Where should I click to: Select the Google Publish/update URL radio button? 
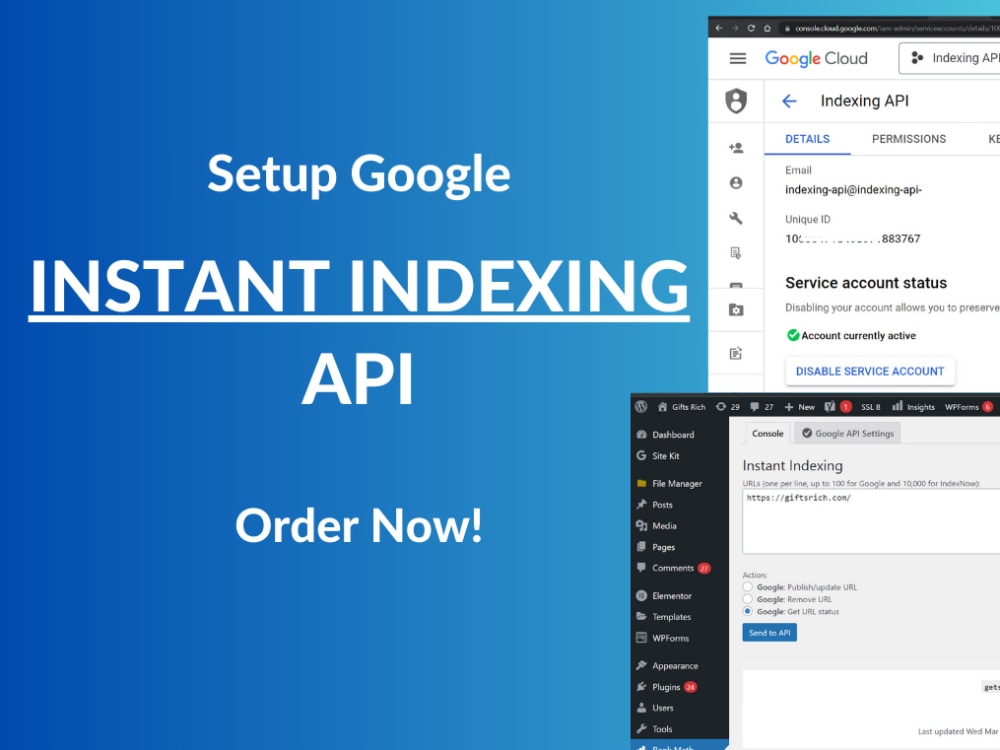click(748, 588)
